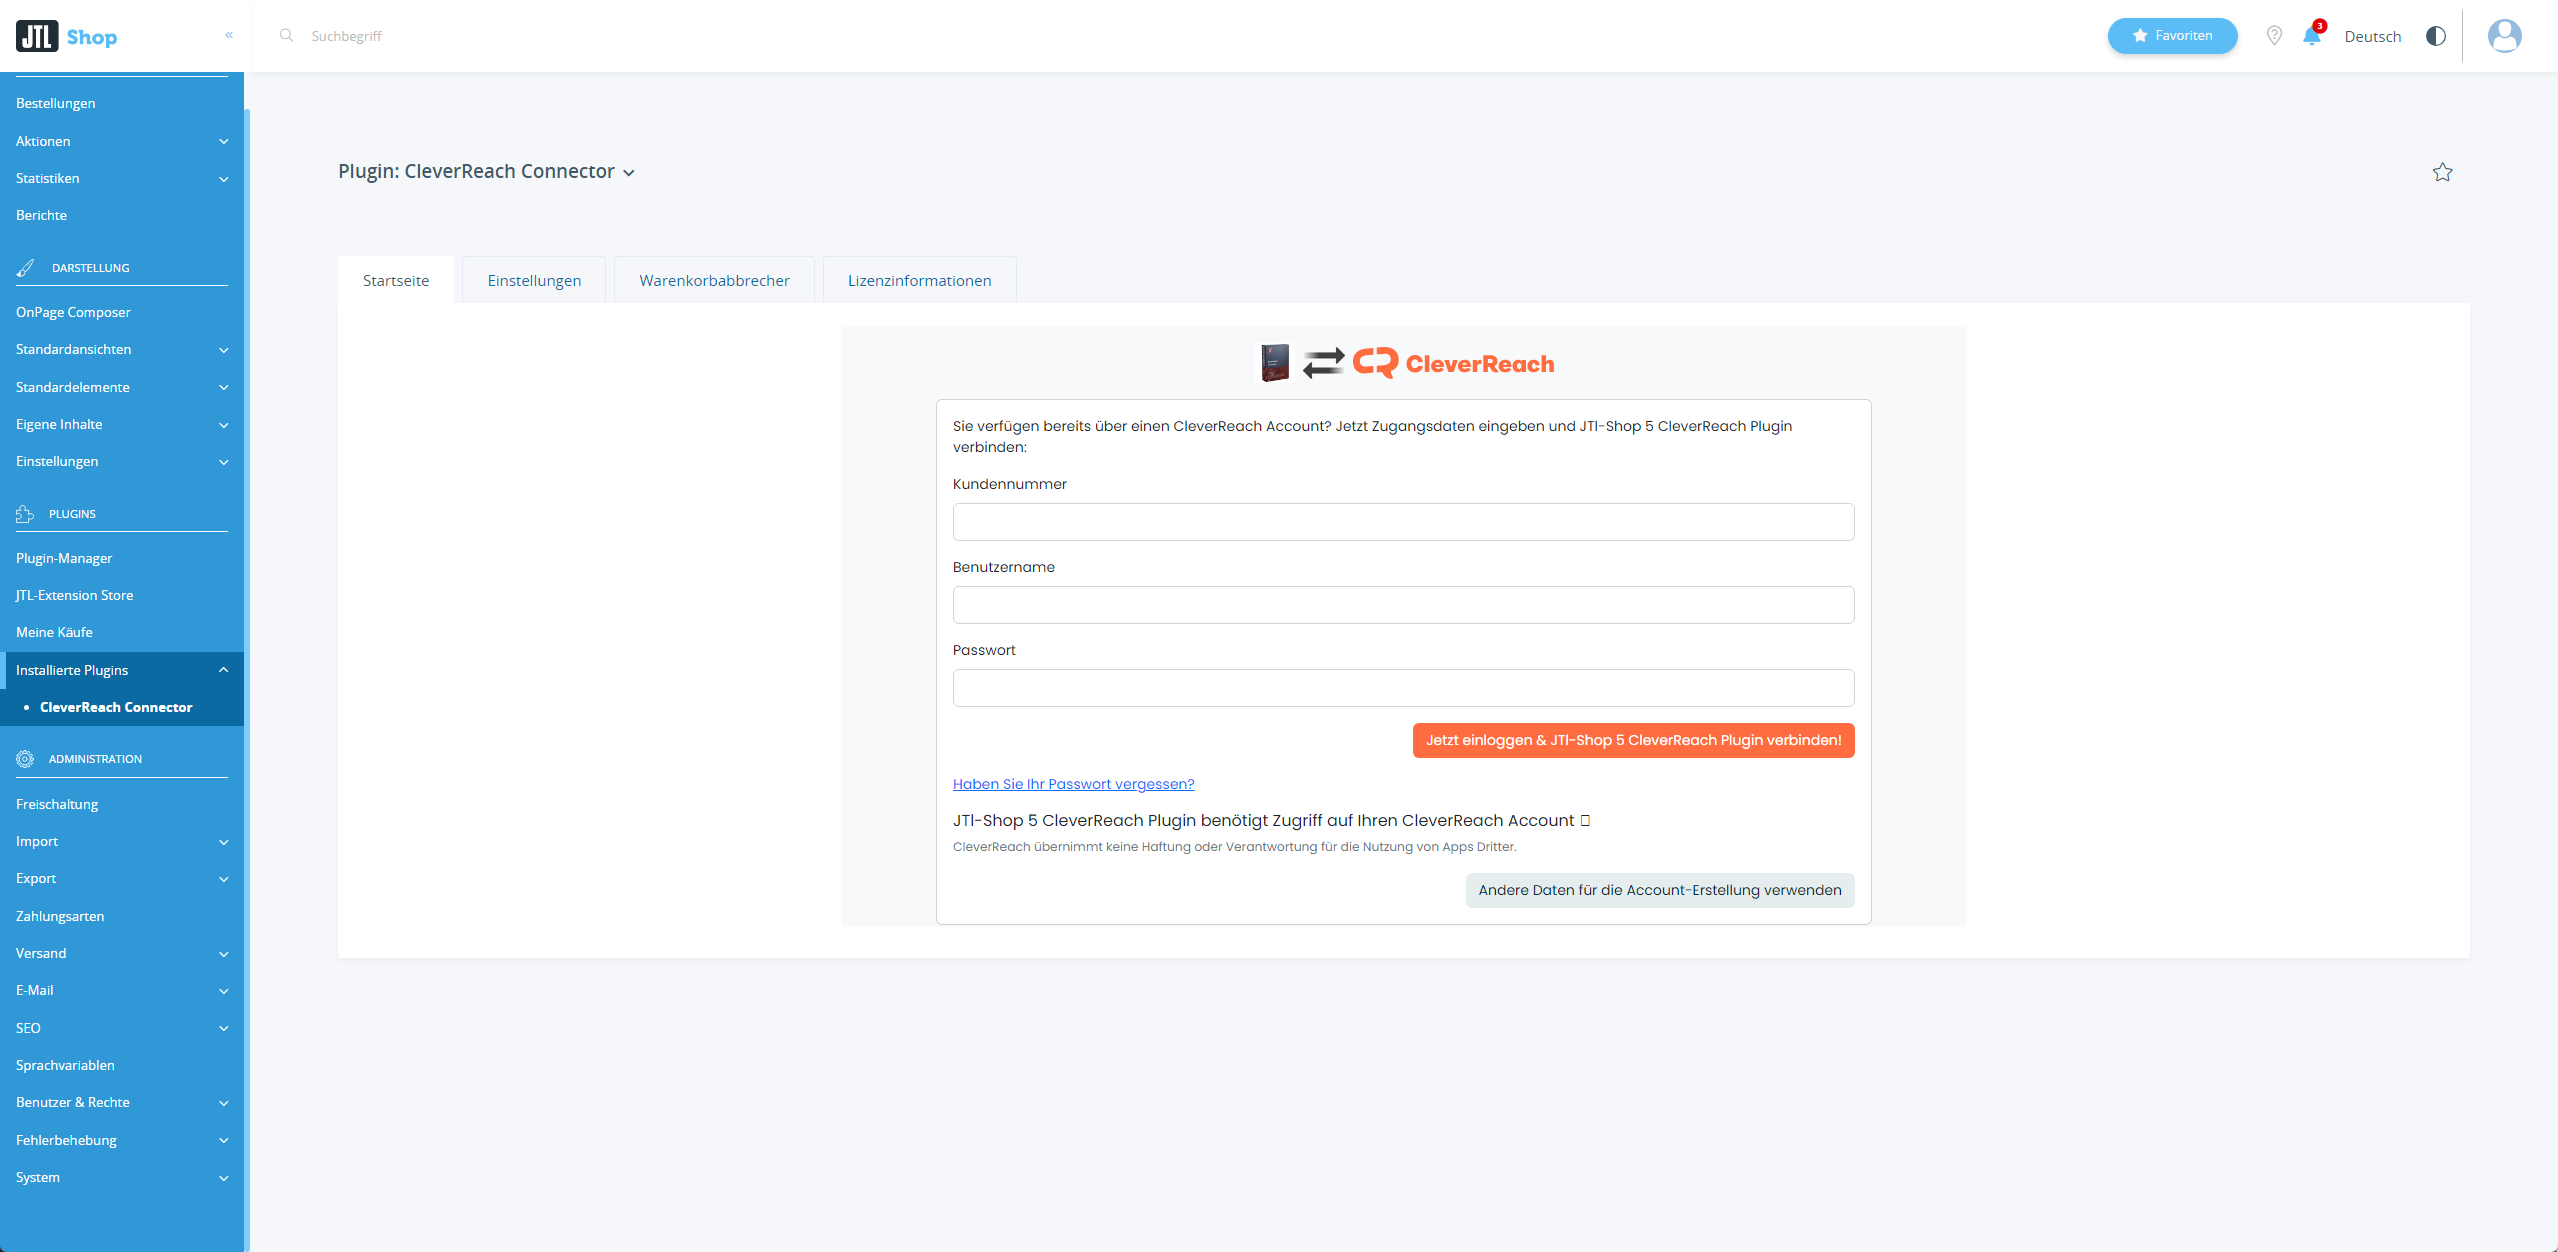The image size is (2558, 1252).
Task: Click the JTL Shop logo
Action: pyautogui.click(x=66, y=36)
